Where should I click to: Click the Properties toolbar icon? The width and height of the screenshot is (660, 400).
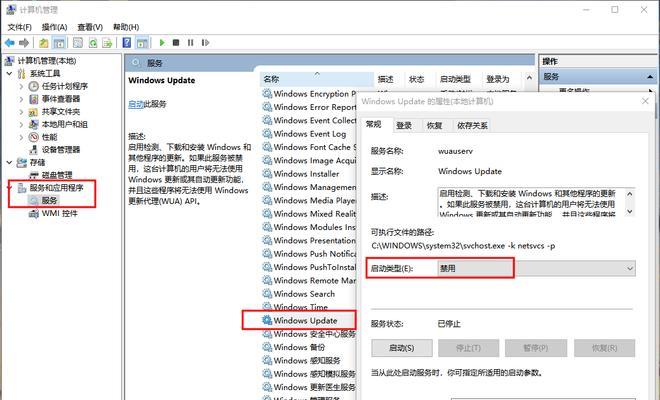[78, 43]
